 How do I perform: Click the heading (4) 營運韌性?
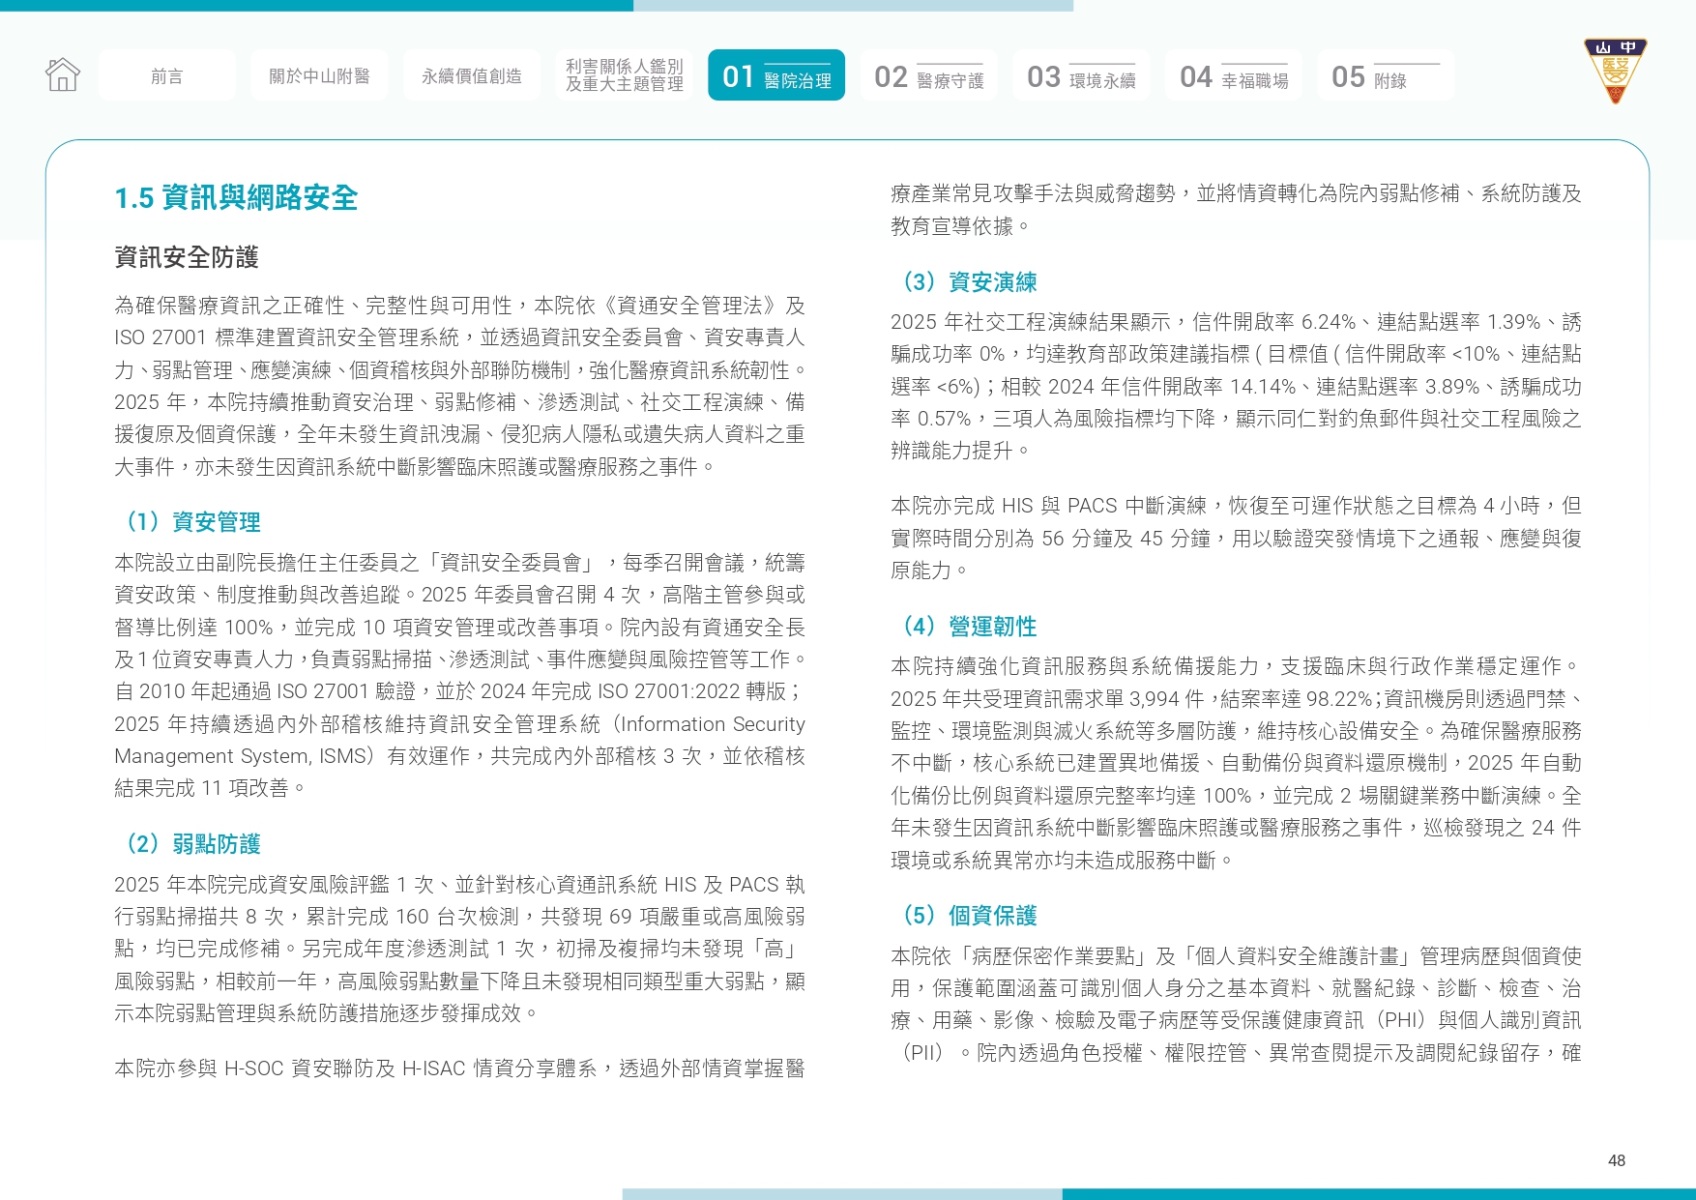(964, 626)
